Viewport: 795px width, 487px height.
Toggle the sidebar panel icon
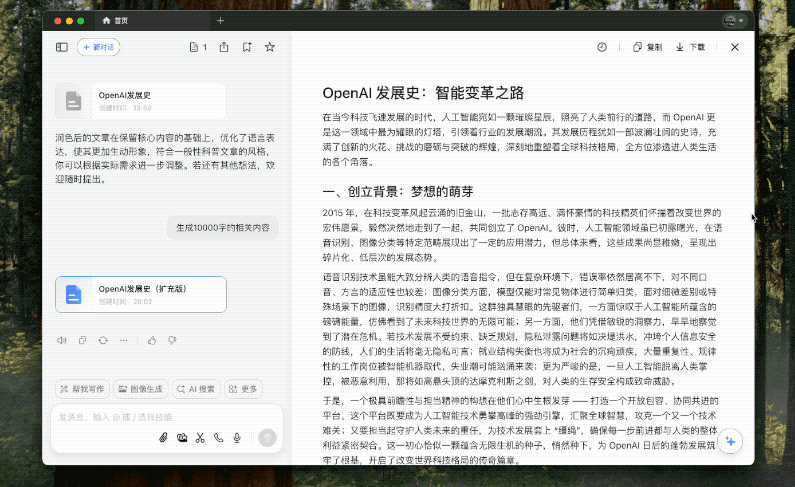click(x=62, y=47)
